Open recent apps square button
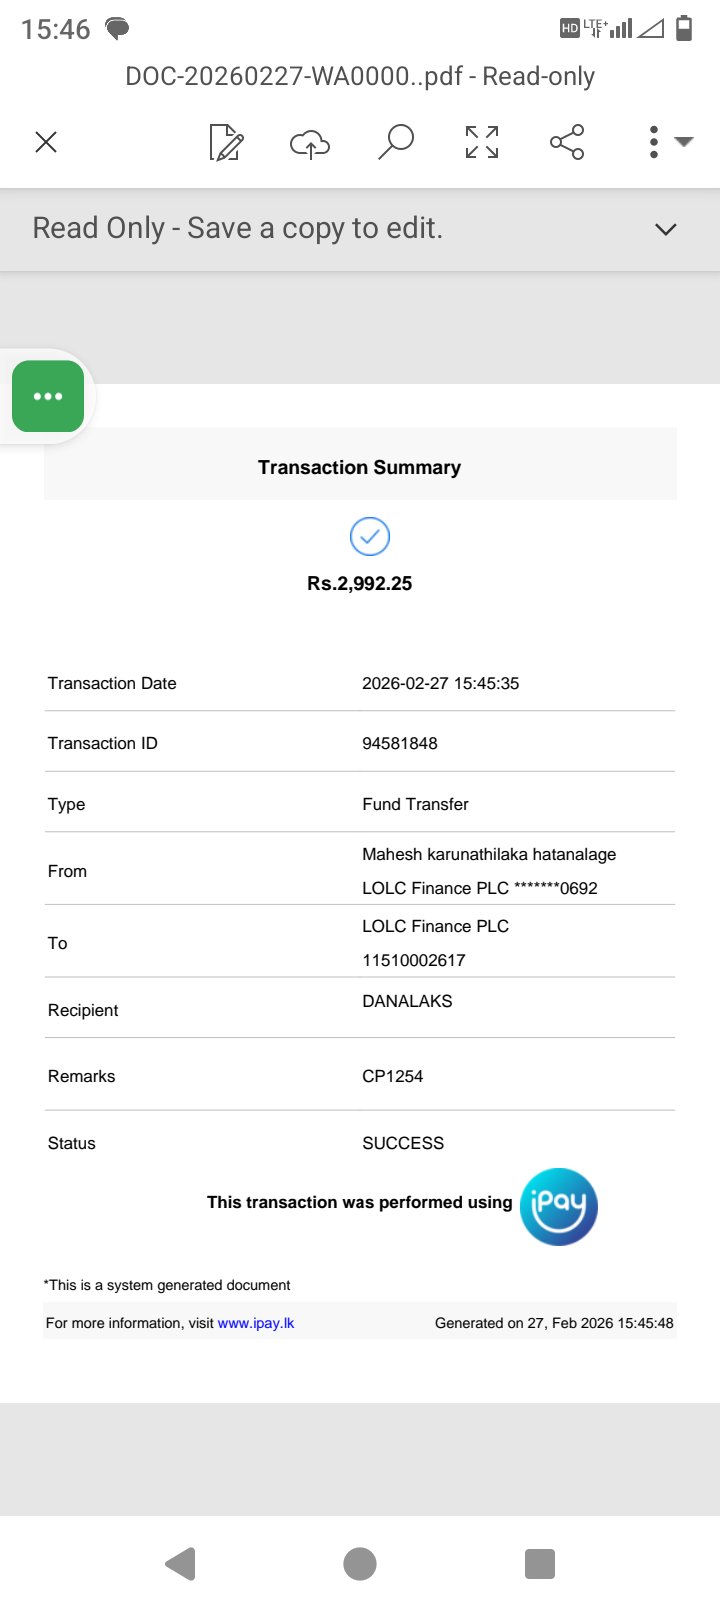 539,1564
